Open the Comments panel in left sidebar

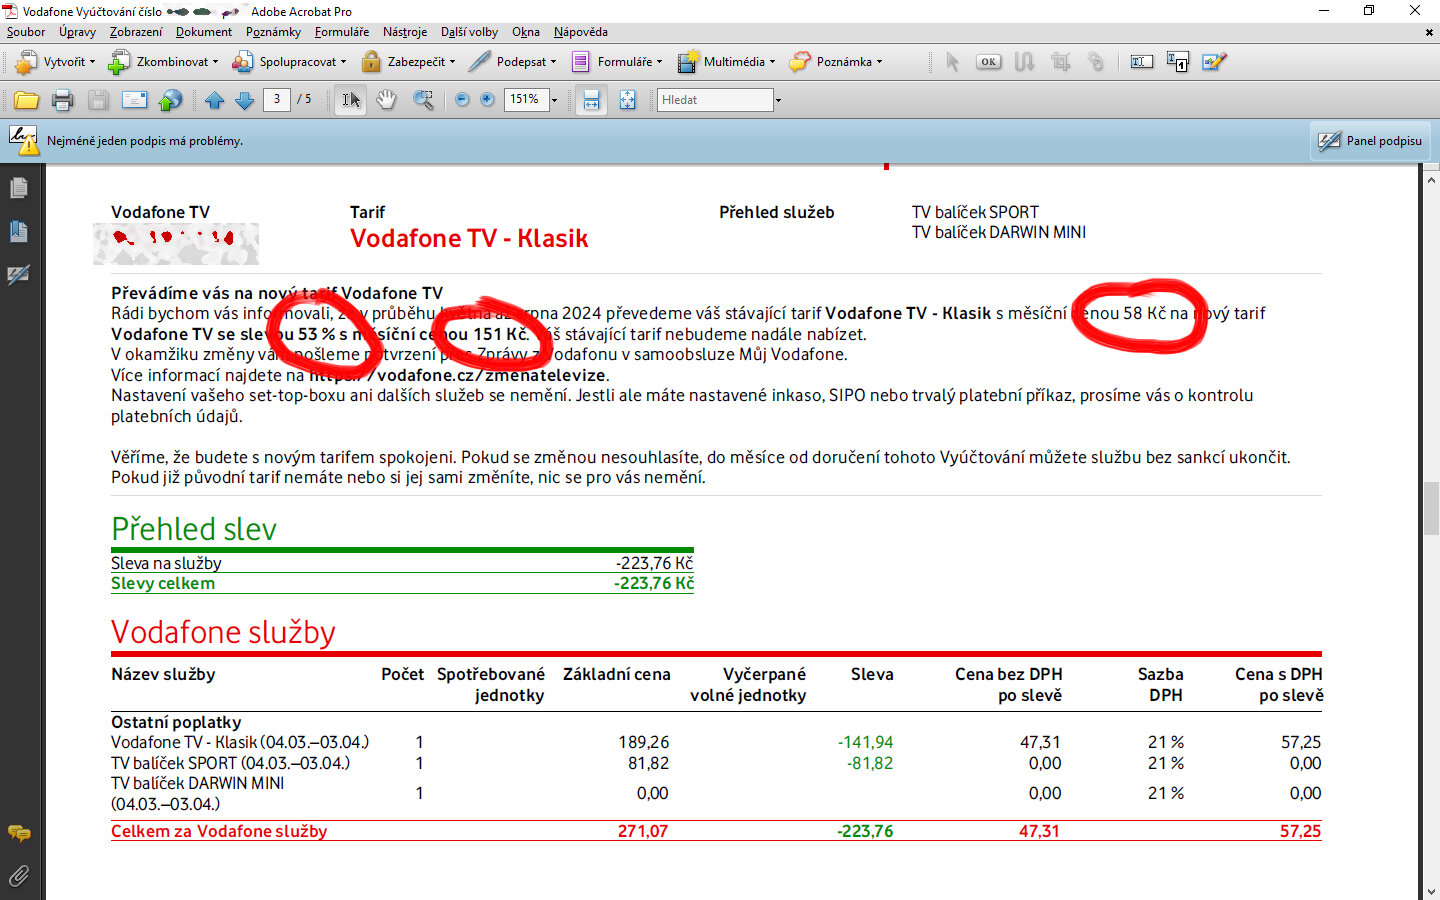tap(18, 833)
